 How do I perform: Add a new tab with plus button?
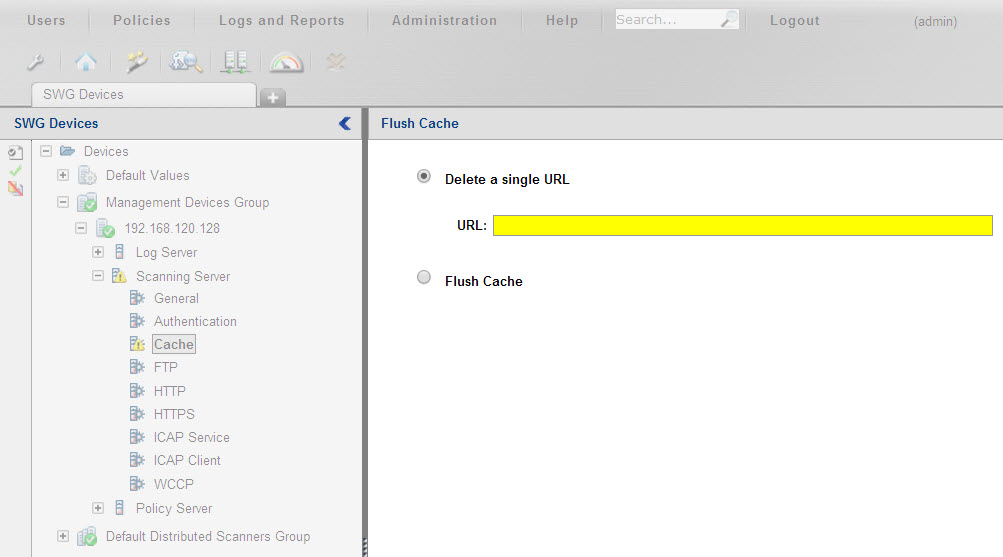[x=272, y=97]
